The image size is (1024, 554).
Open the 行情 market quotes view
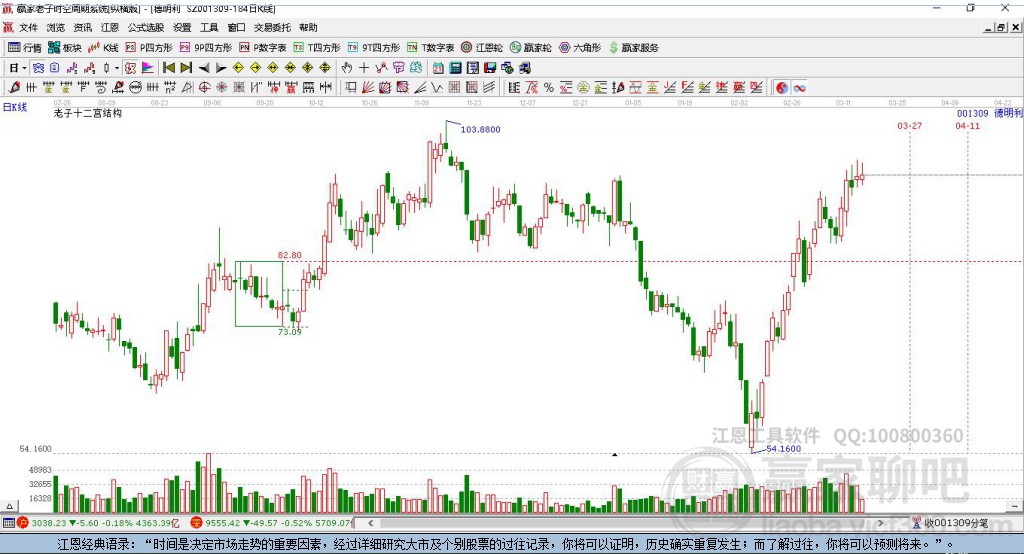coord(24,48)
